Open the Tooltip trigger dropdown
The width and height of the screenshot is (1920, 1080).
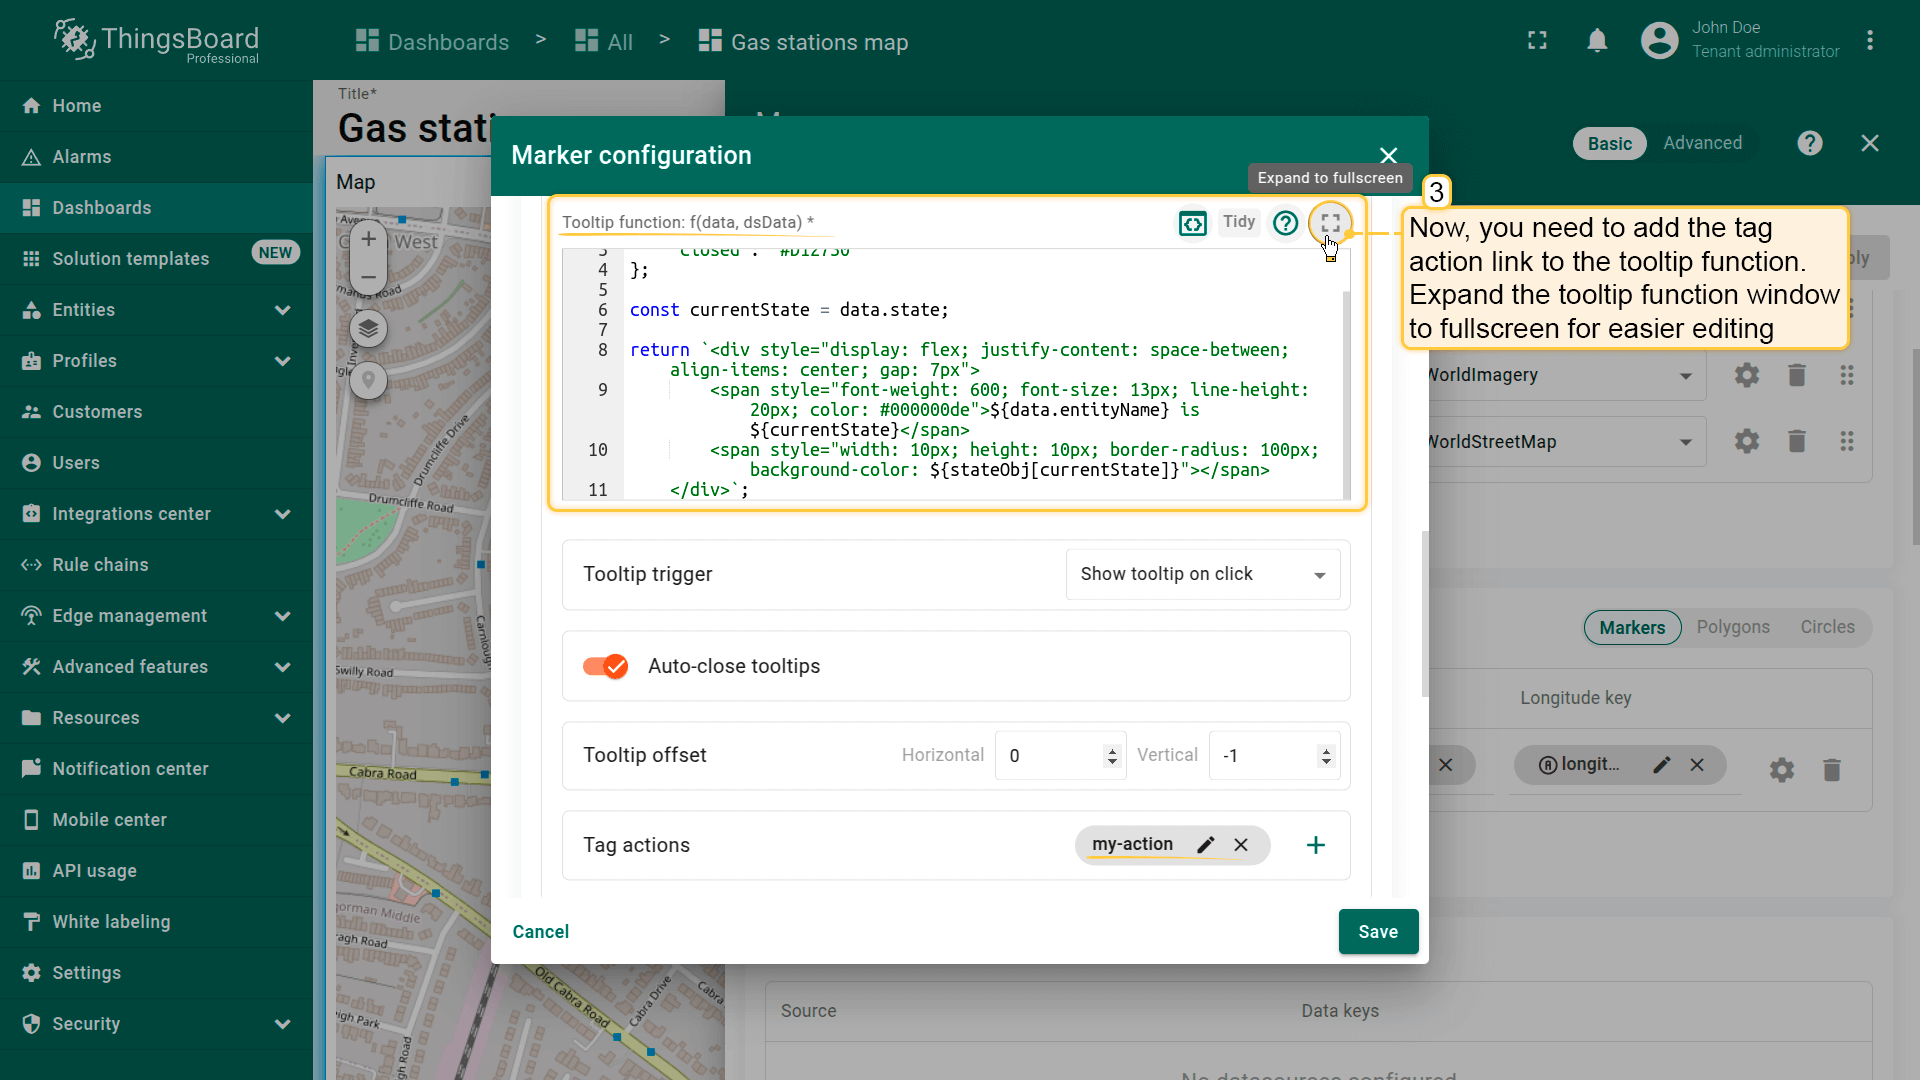point(1202,574)
